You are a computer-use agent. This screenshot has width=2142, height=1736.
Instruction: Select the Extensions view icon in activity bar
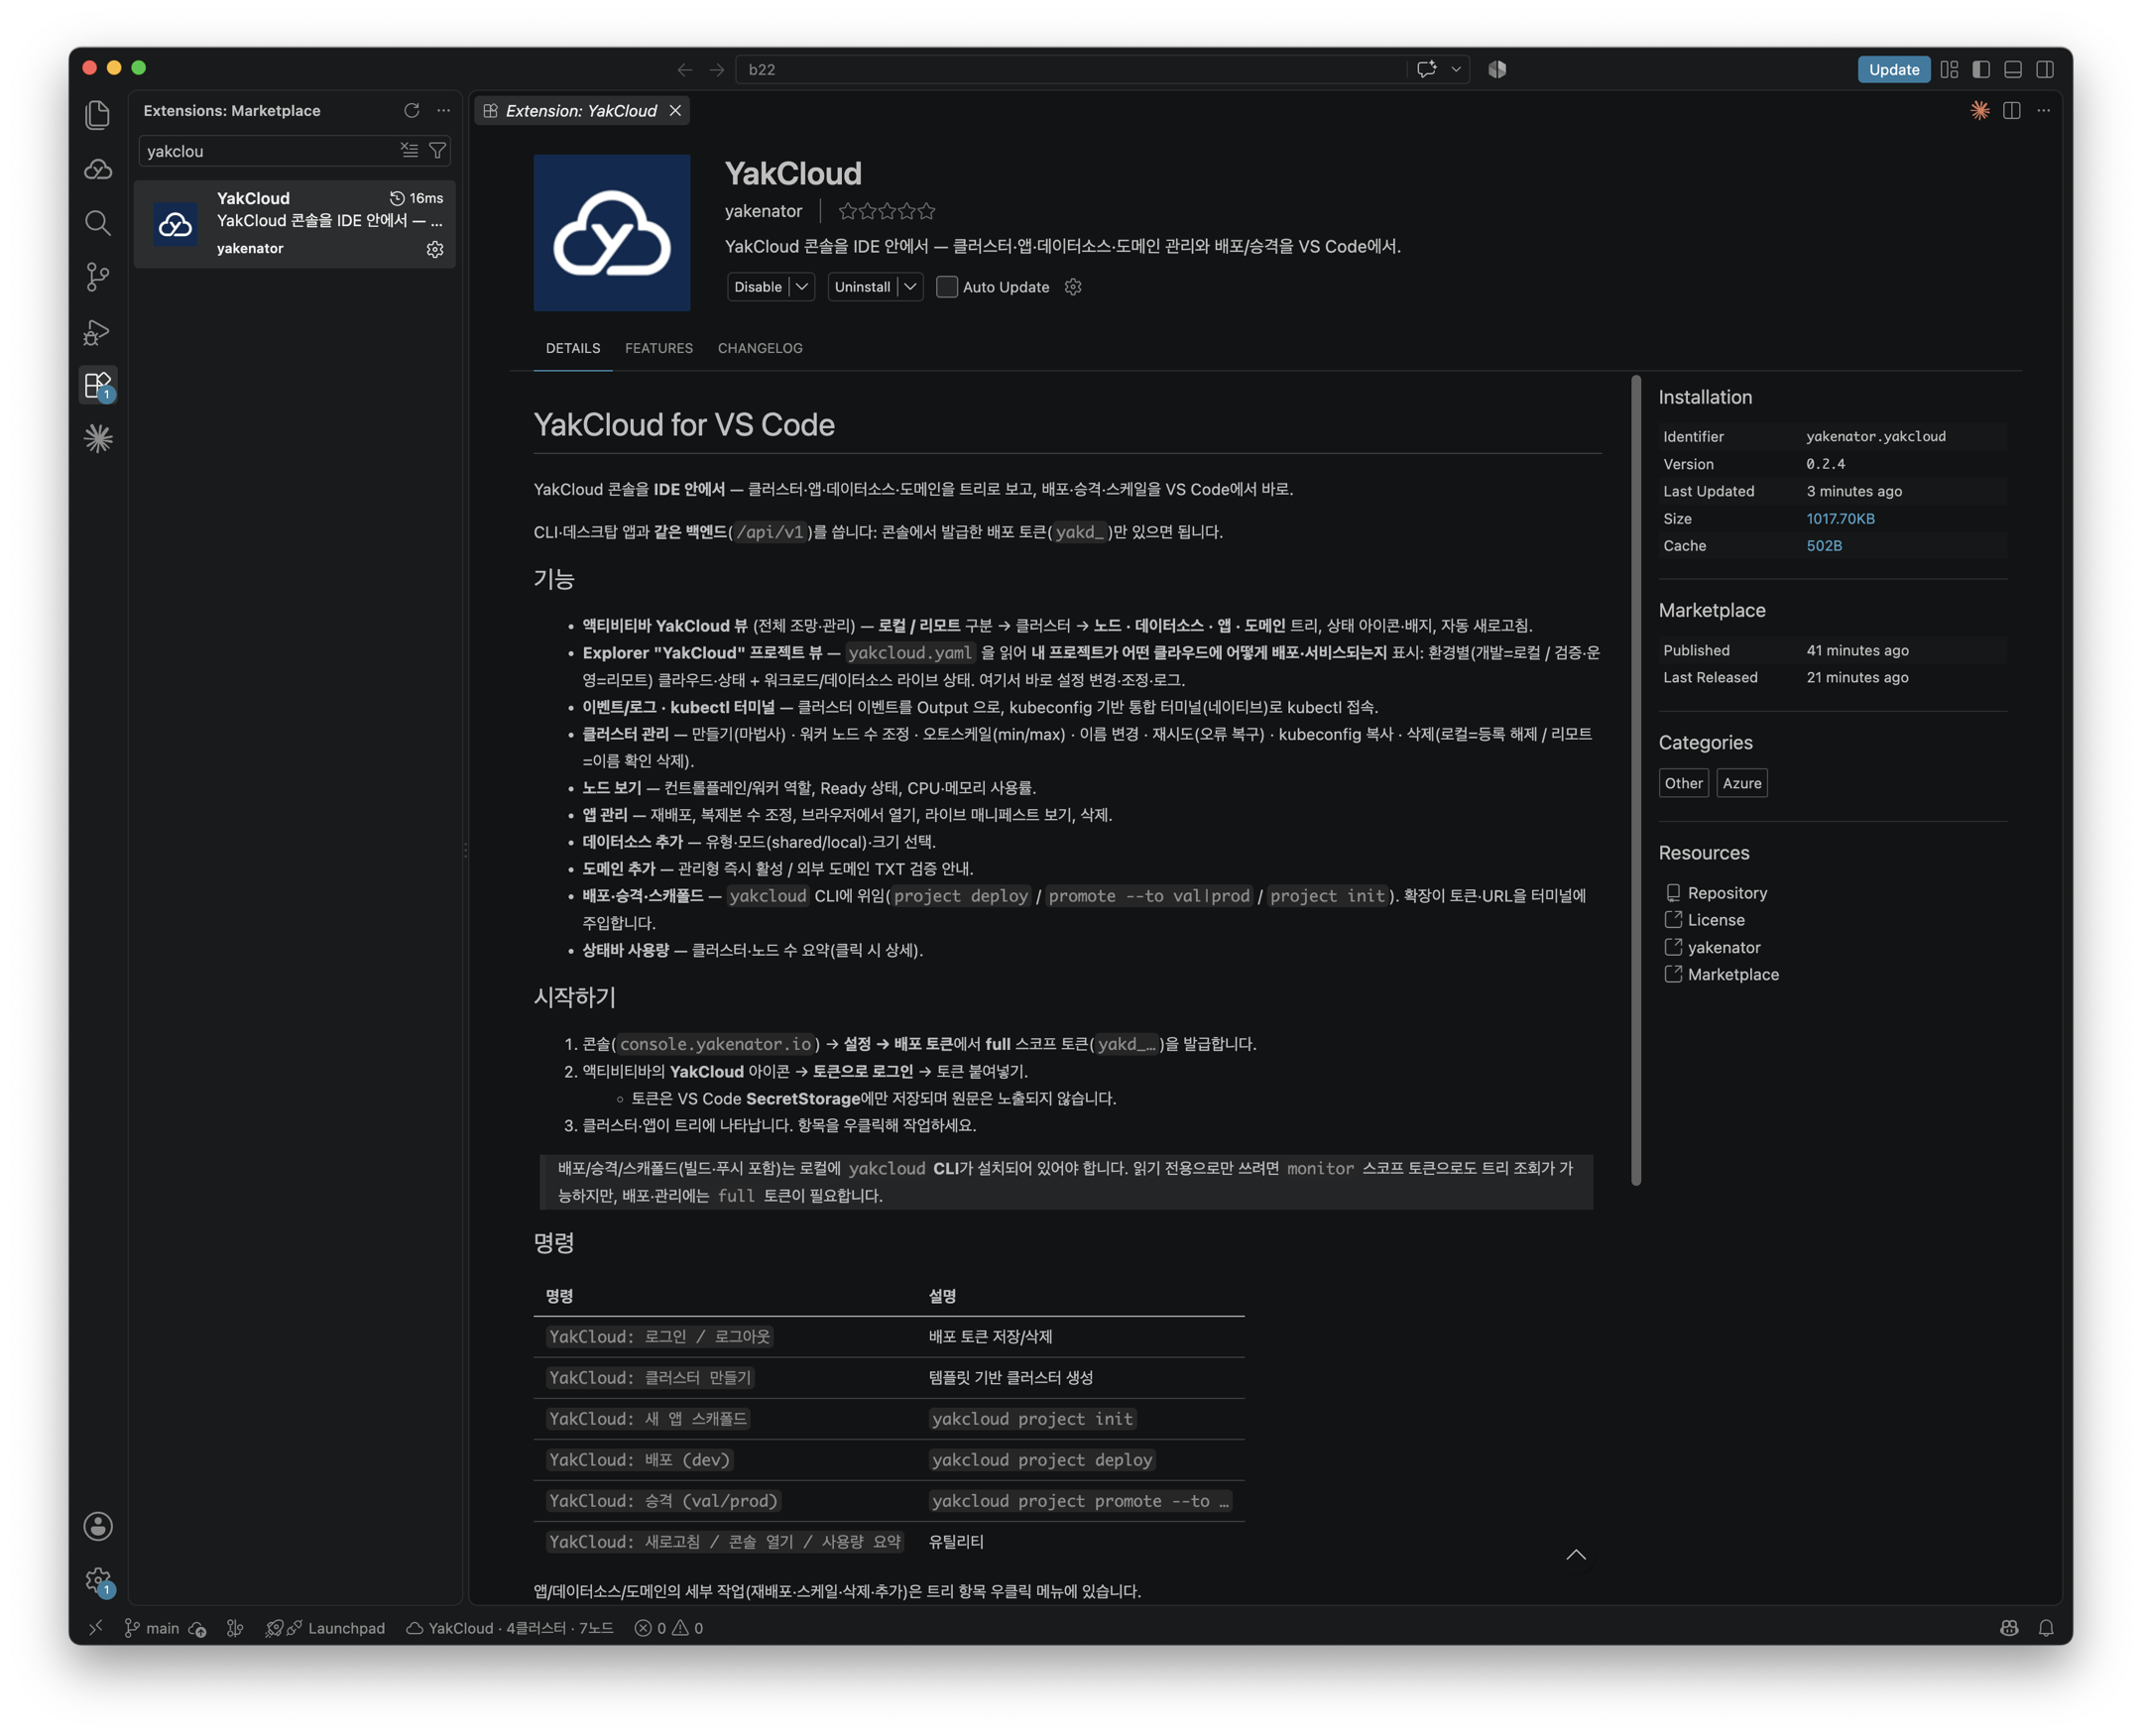tap(98, 385)
